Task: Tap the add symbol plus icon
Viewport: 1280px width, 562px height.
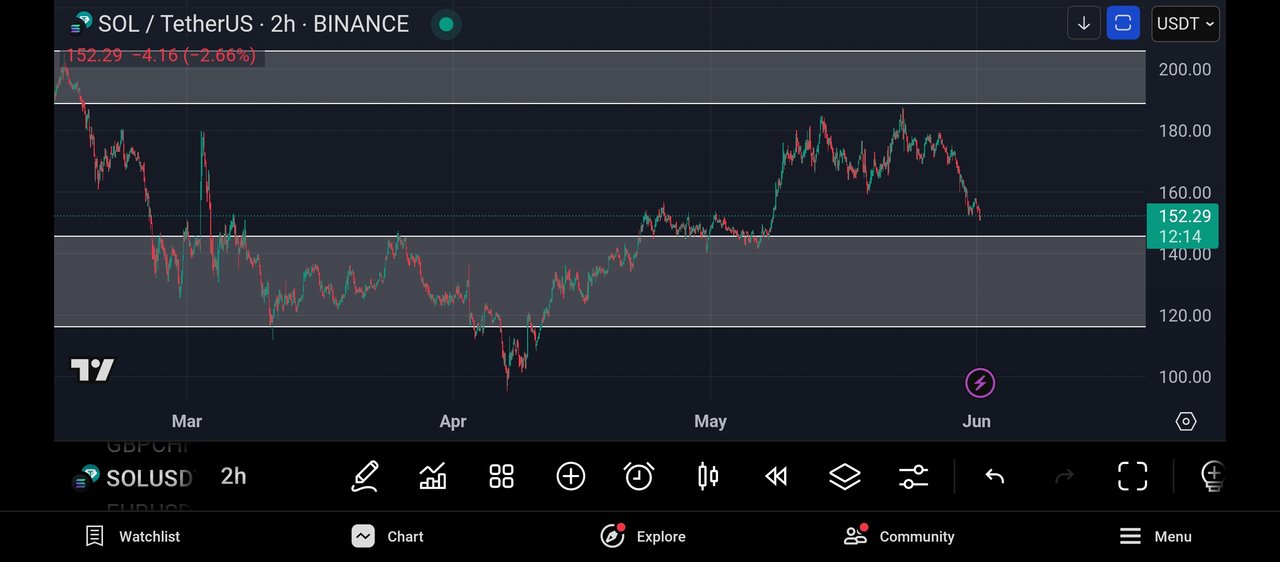Action: (x=570, y=477)
